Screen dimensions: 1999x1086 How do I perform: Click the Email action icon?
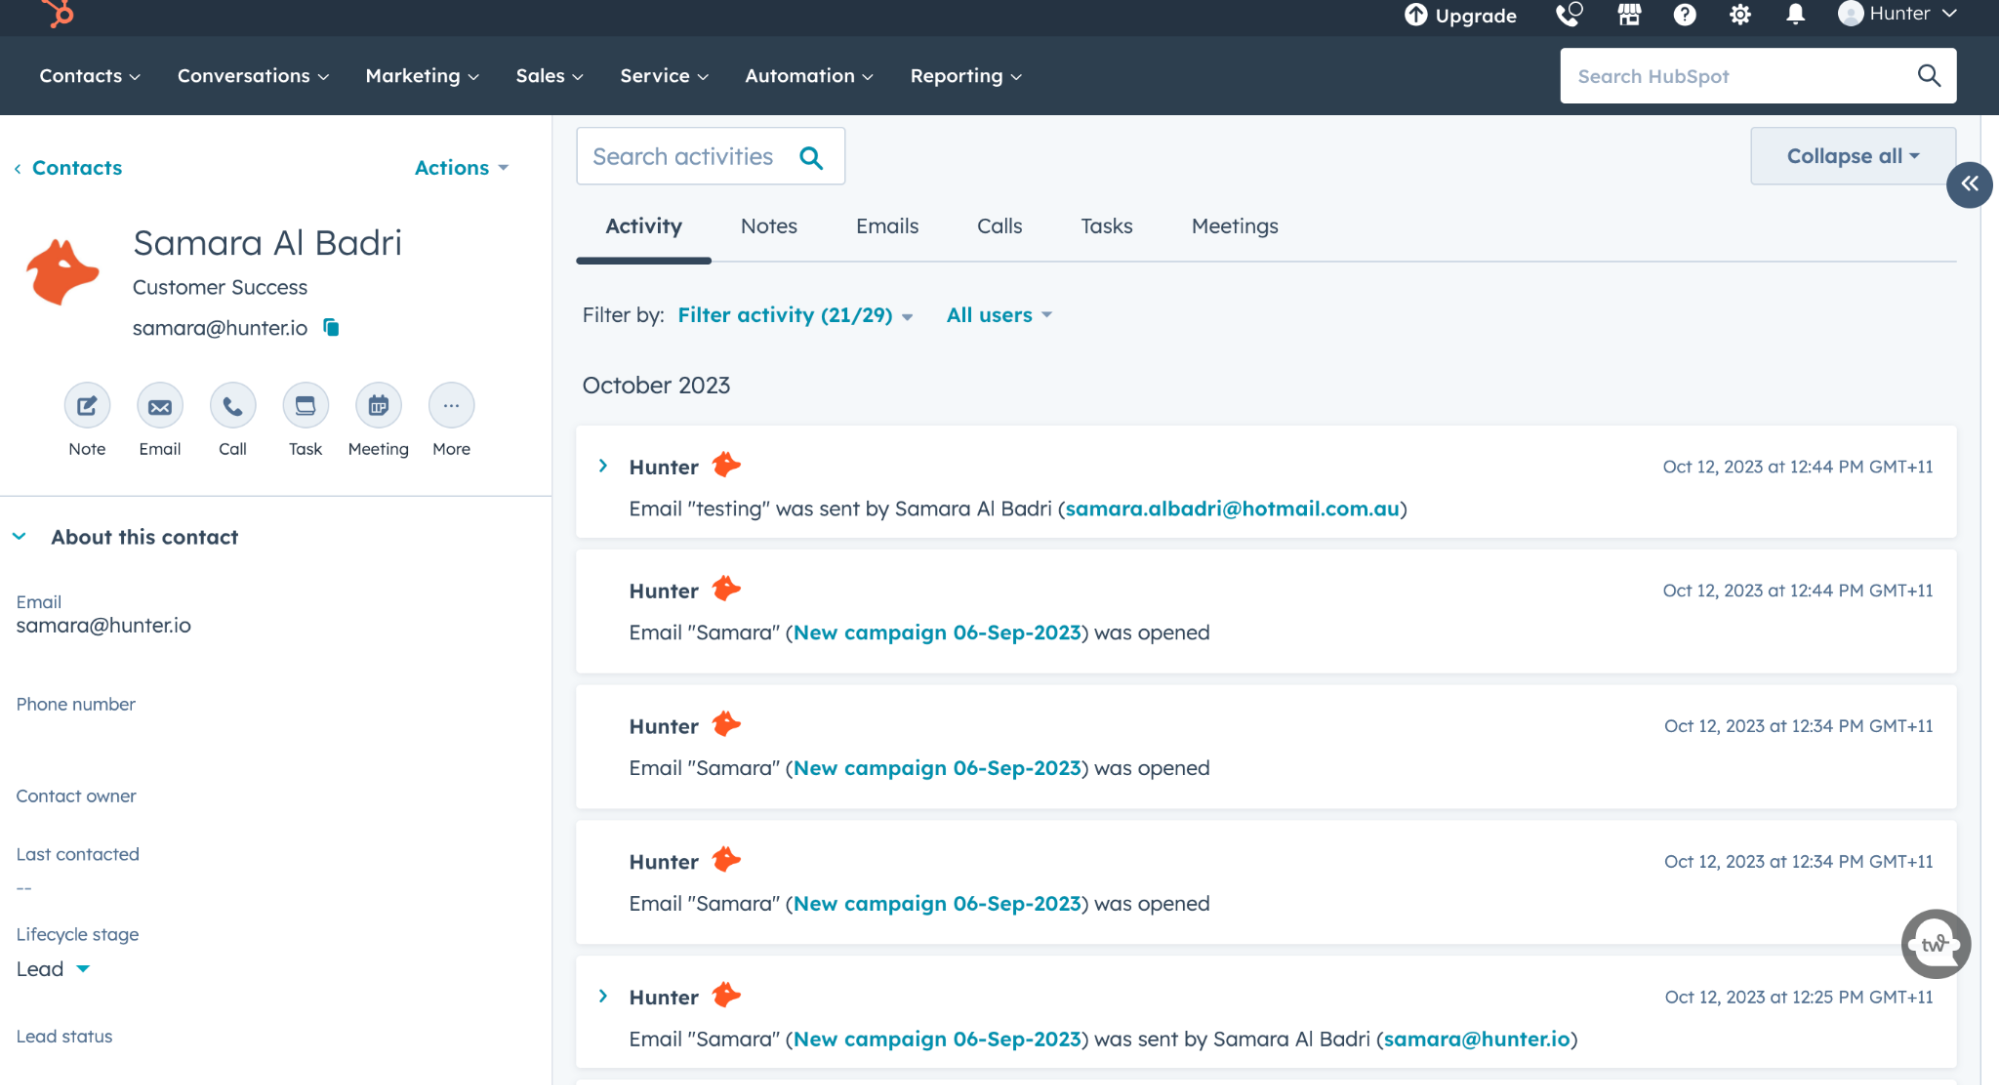point(160,406)
